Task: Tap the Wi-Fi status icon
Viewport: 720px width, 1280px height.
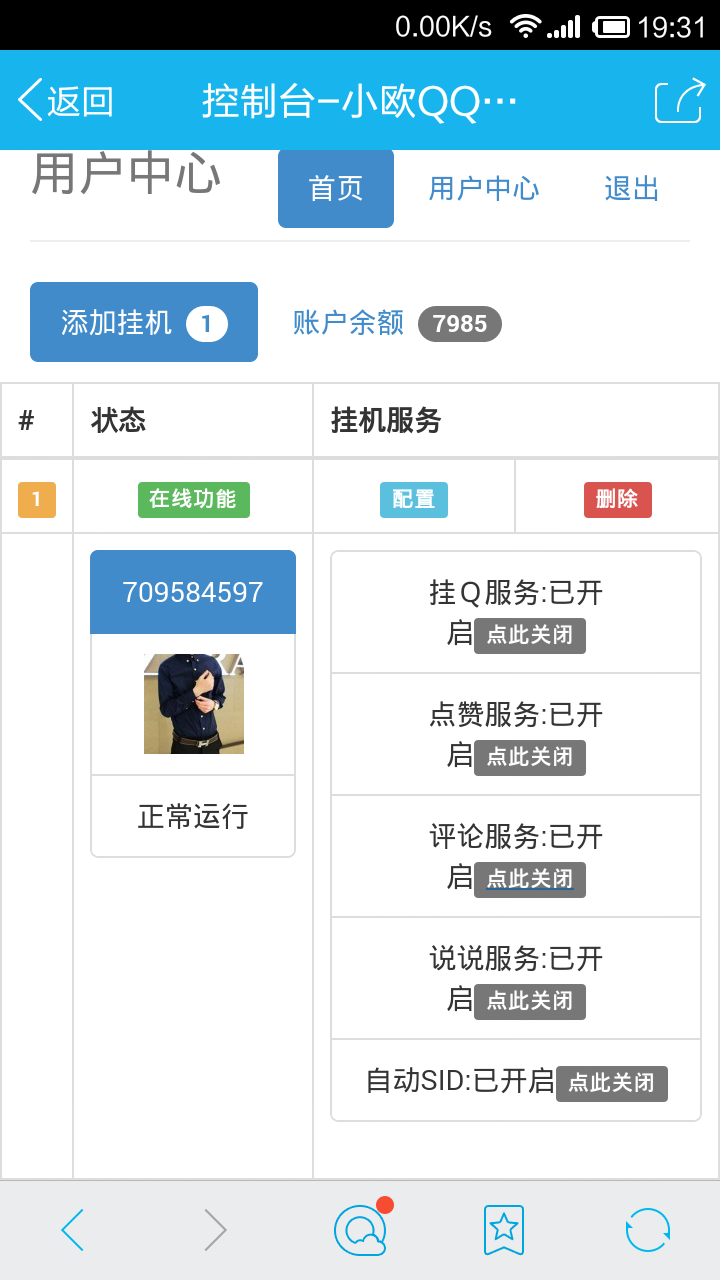Action: point(524,27)
